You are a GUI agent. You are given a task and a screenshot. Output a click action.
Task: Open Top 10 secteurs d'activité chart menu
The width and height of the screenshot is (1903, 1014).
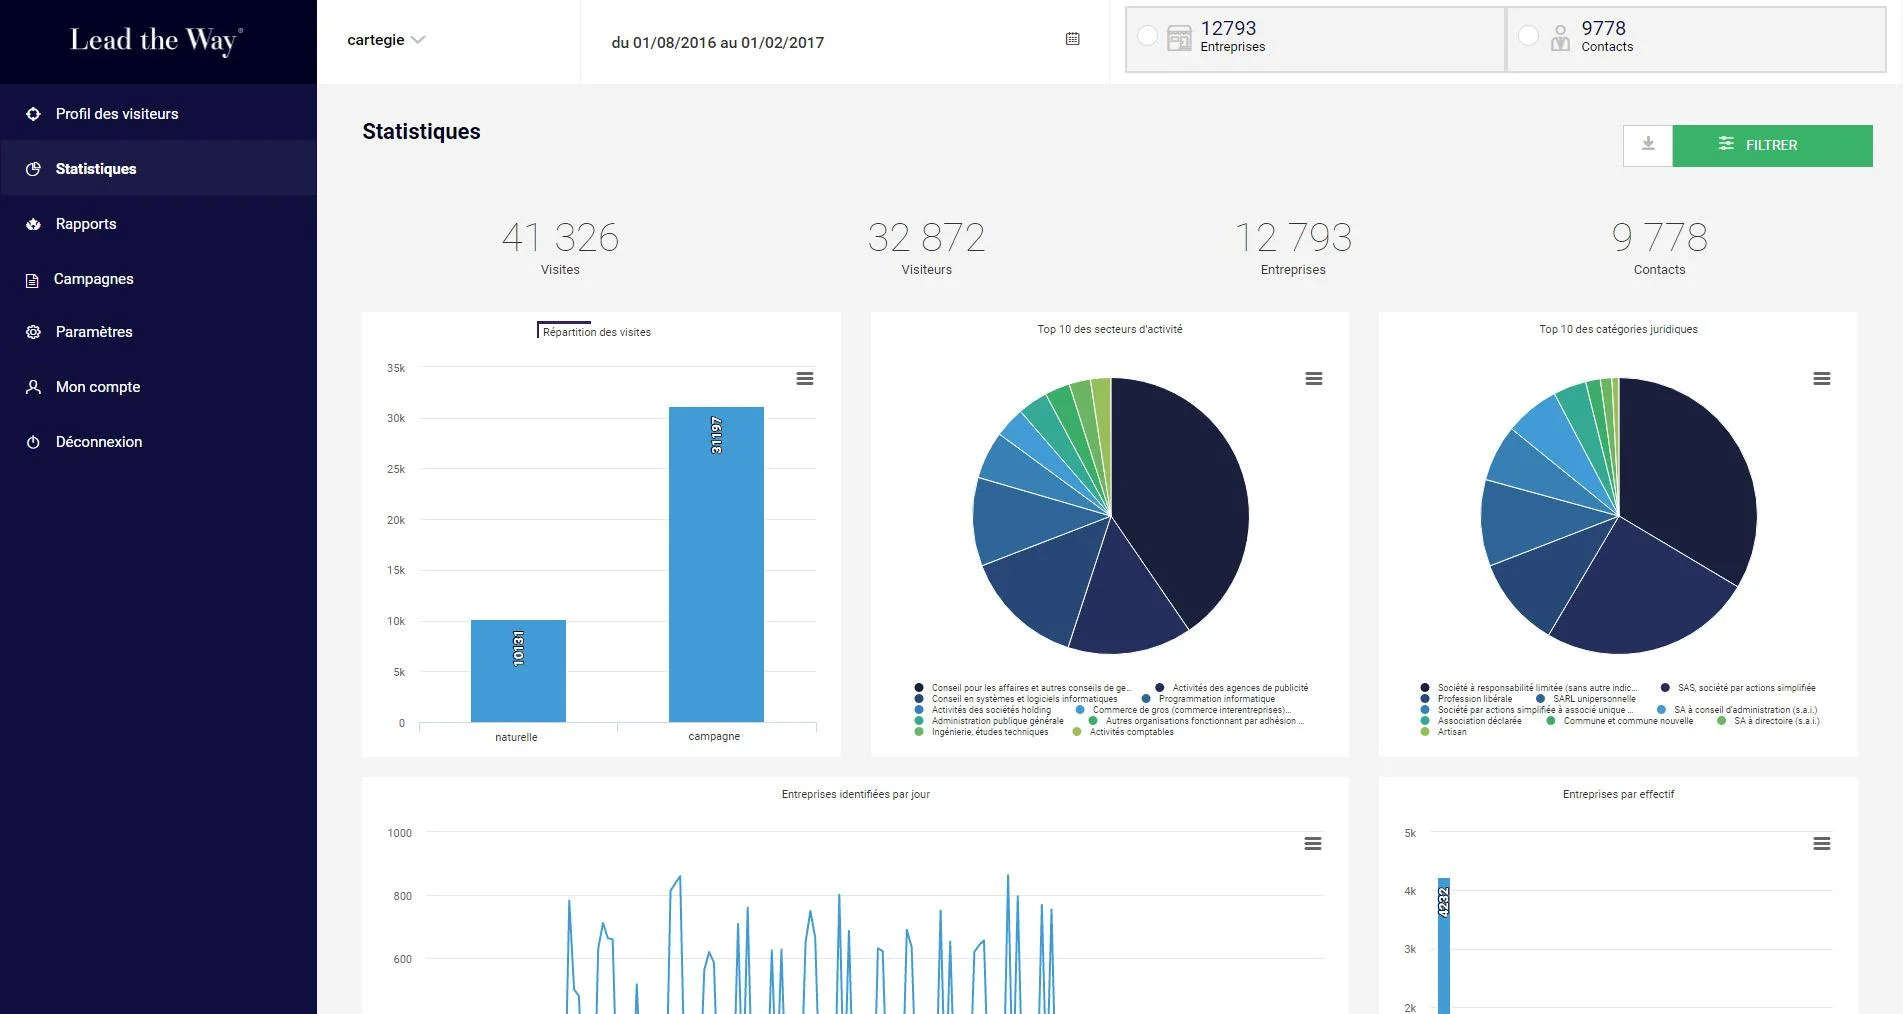click(x=1314, y=378)
